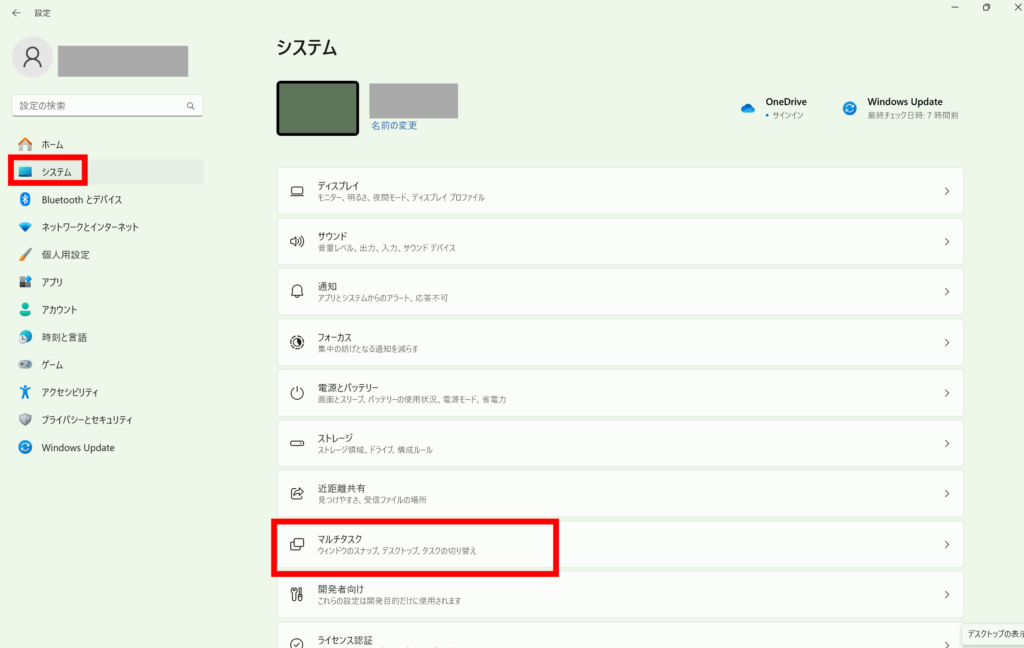Click the Display monitor icon
The height and width of the screenshot is (648, 1024).
tap(297, 191)
